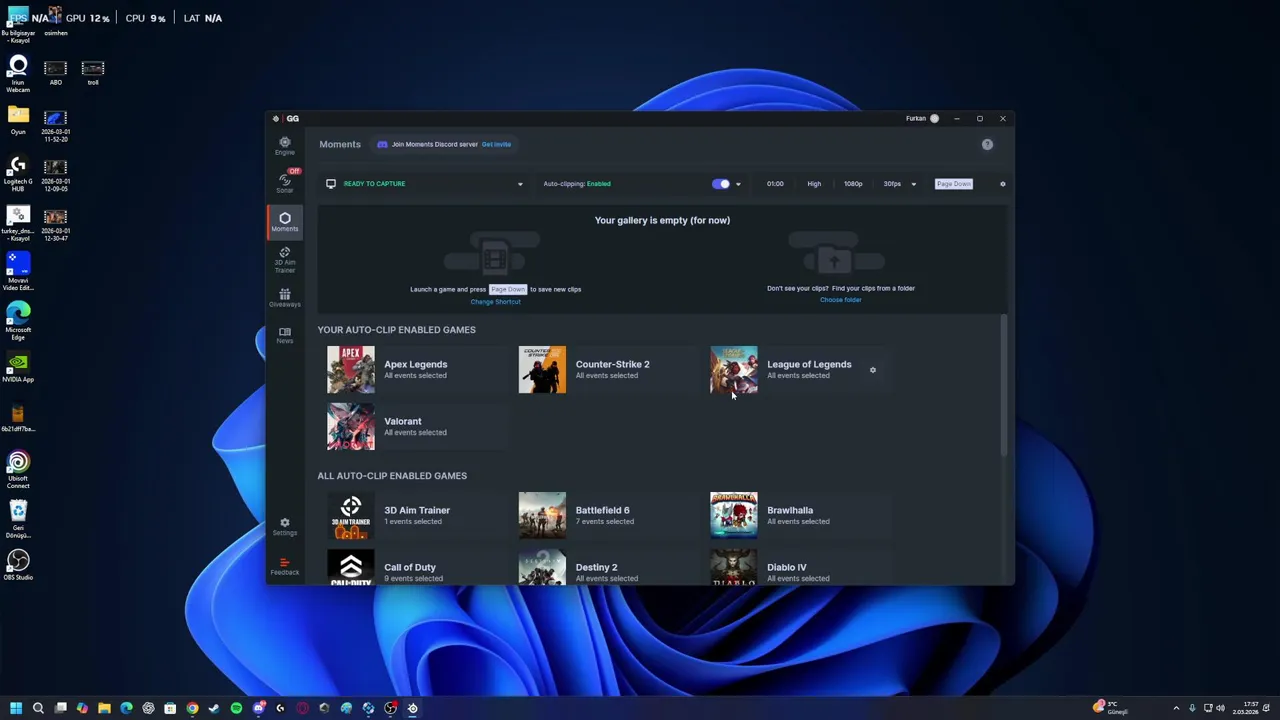
Task: Open Chrome from the taskbar
Action: click(192, 708)
